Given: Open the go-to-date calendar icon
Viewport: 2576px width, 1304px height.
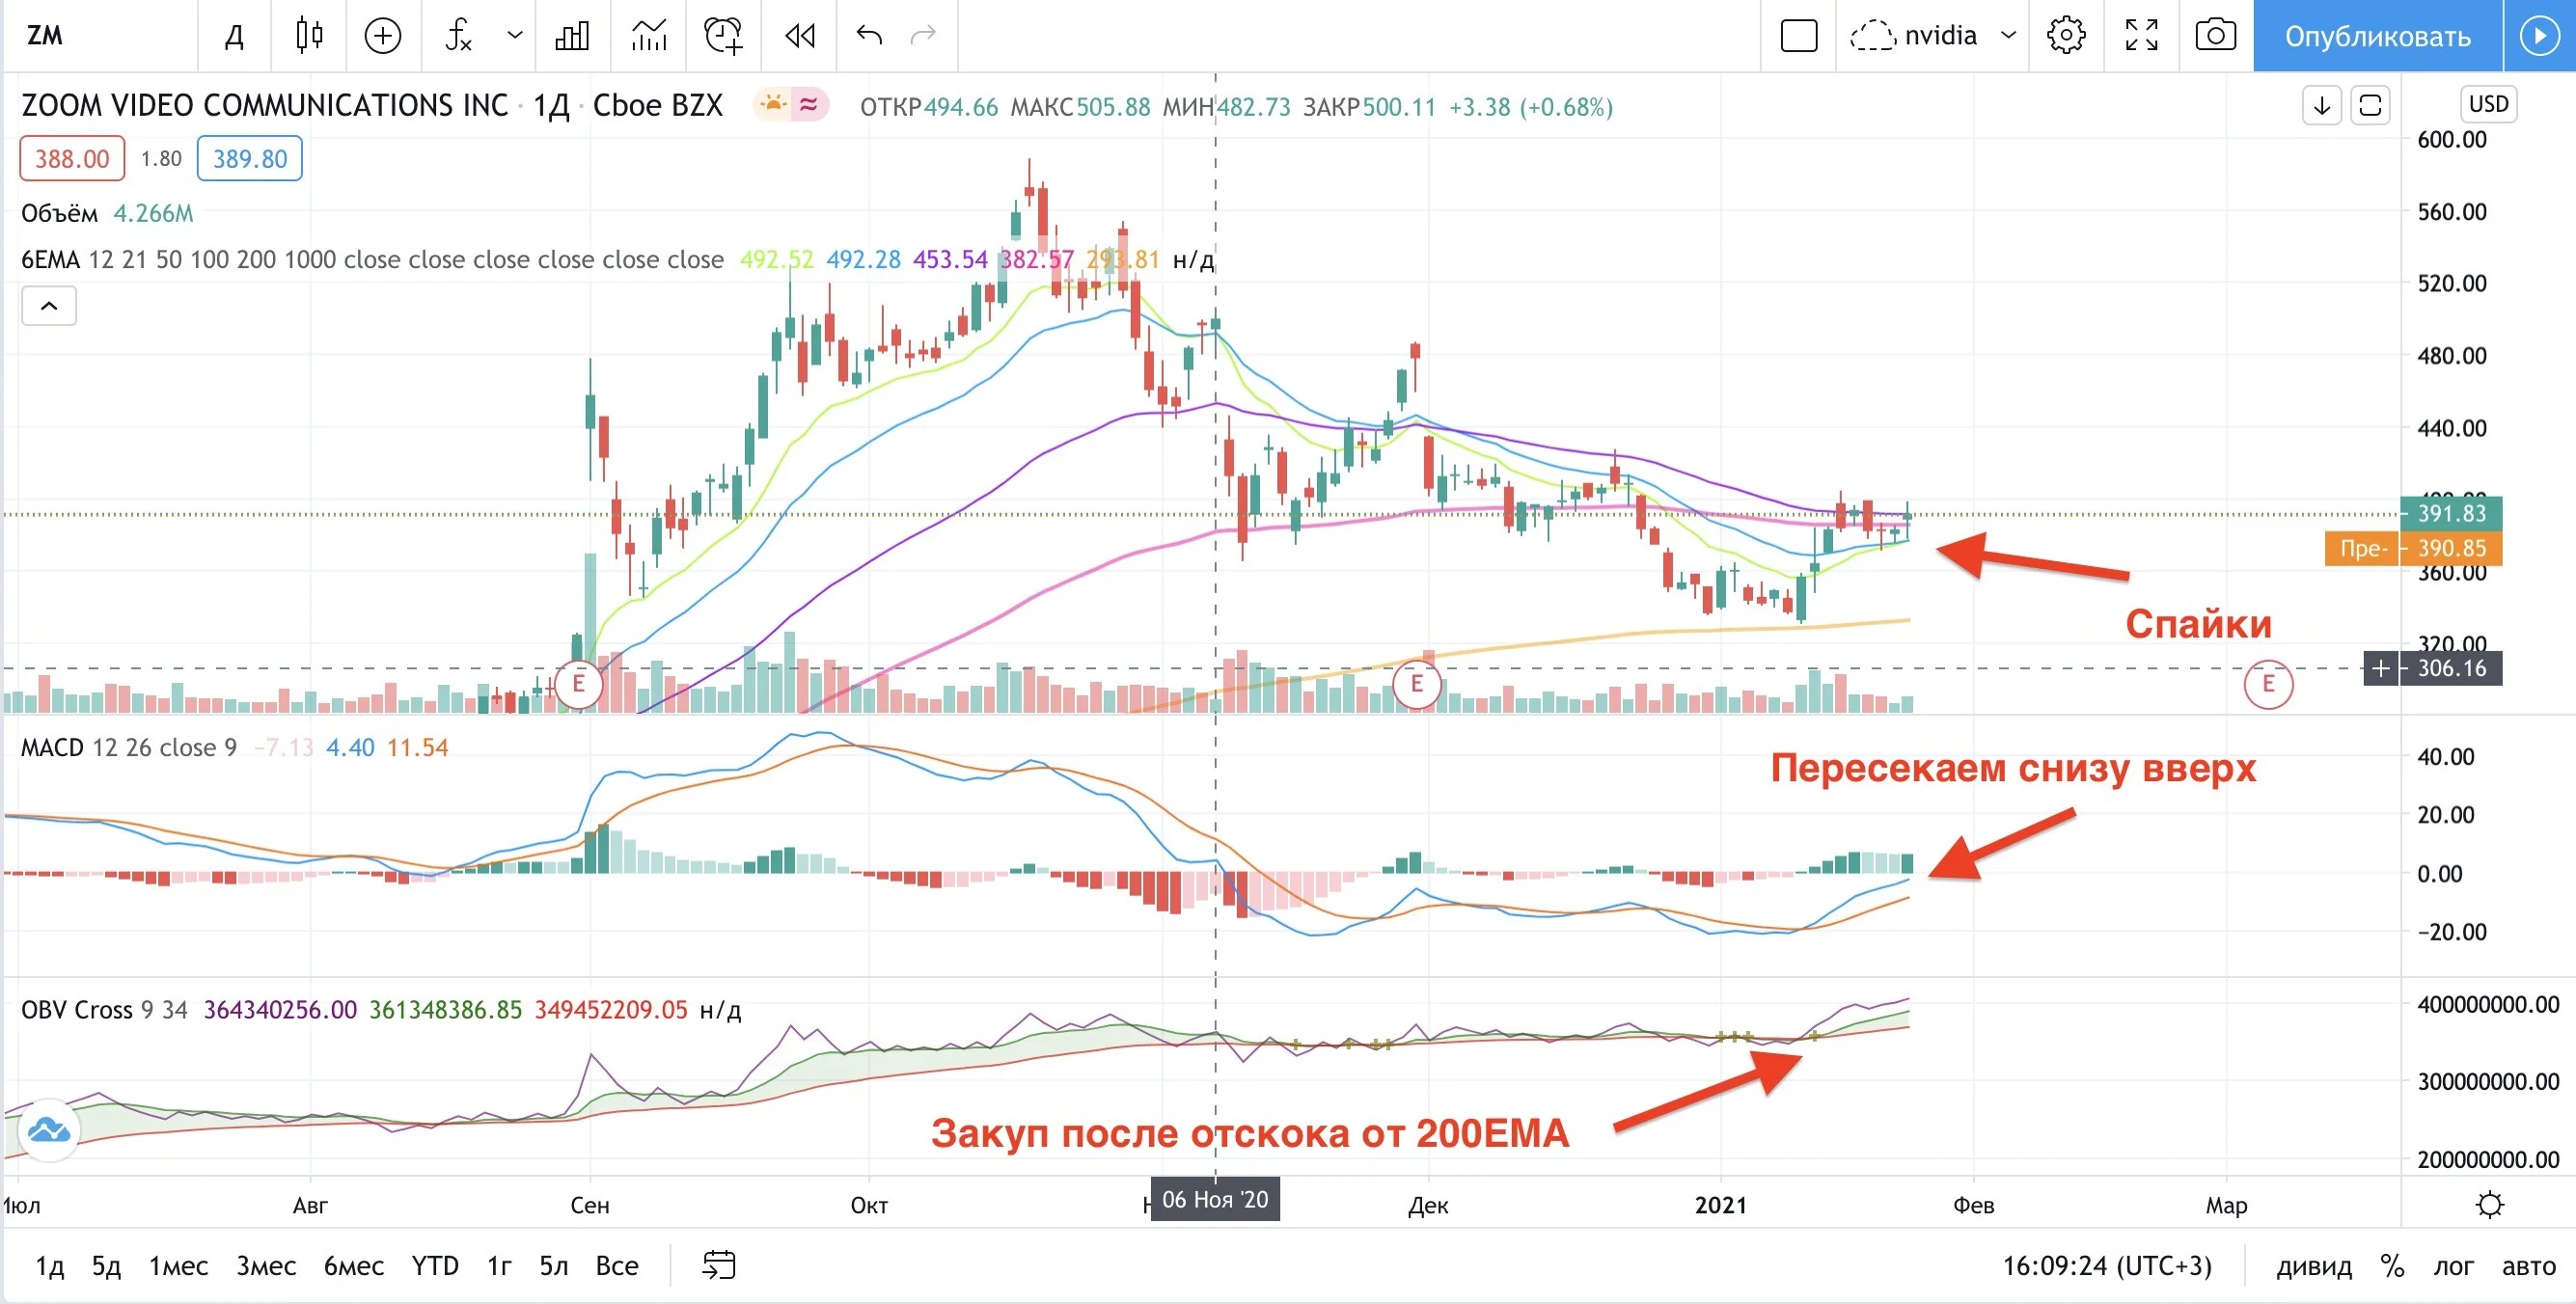Looking at the screenshot, I should tap(718, 1266).
